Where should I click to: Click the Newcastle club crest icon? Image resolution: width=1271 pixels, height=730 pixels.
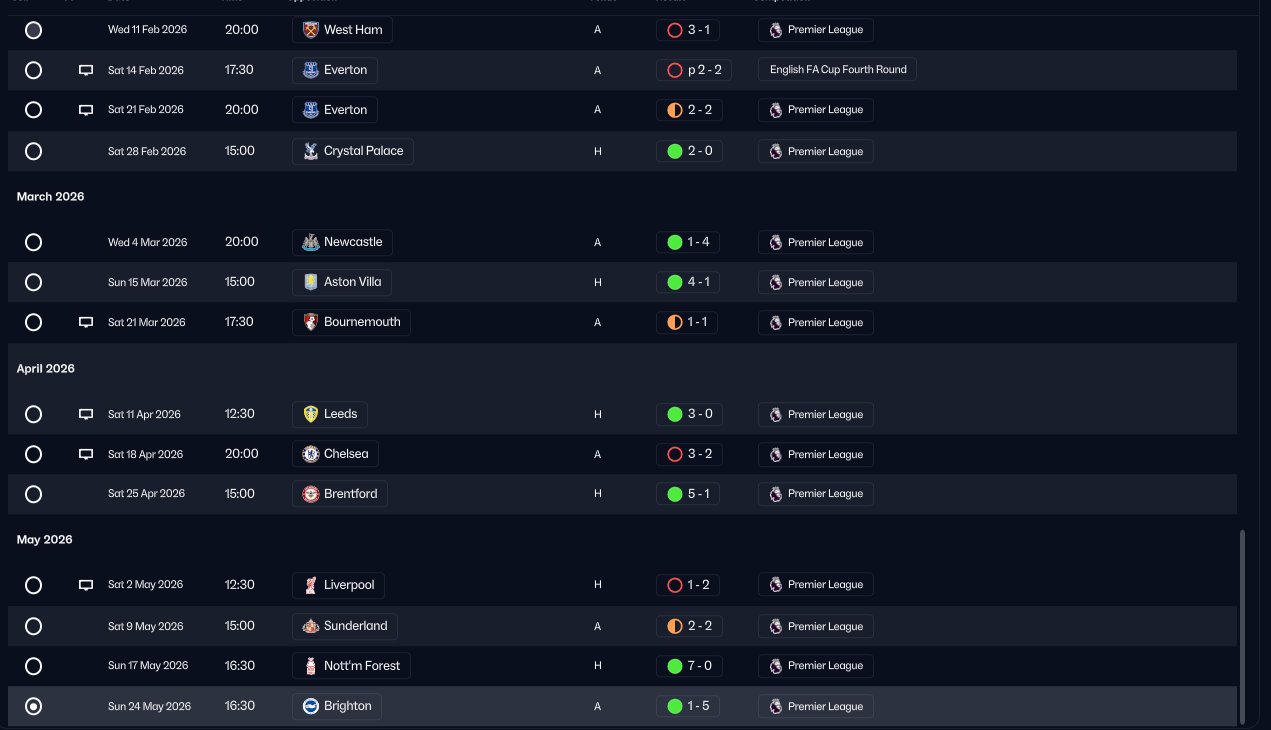click(x=311, y=242)
